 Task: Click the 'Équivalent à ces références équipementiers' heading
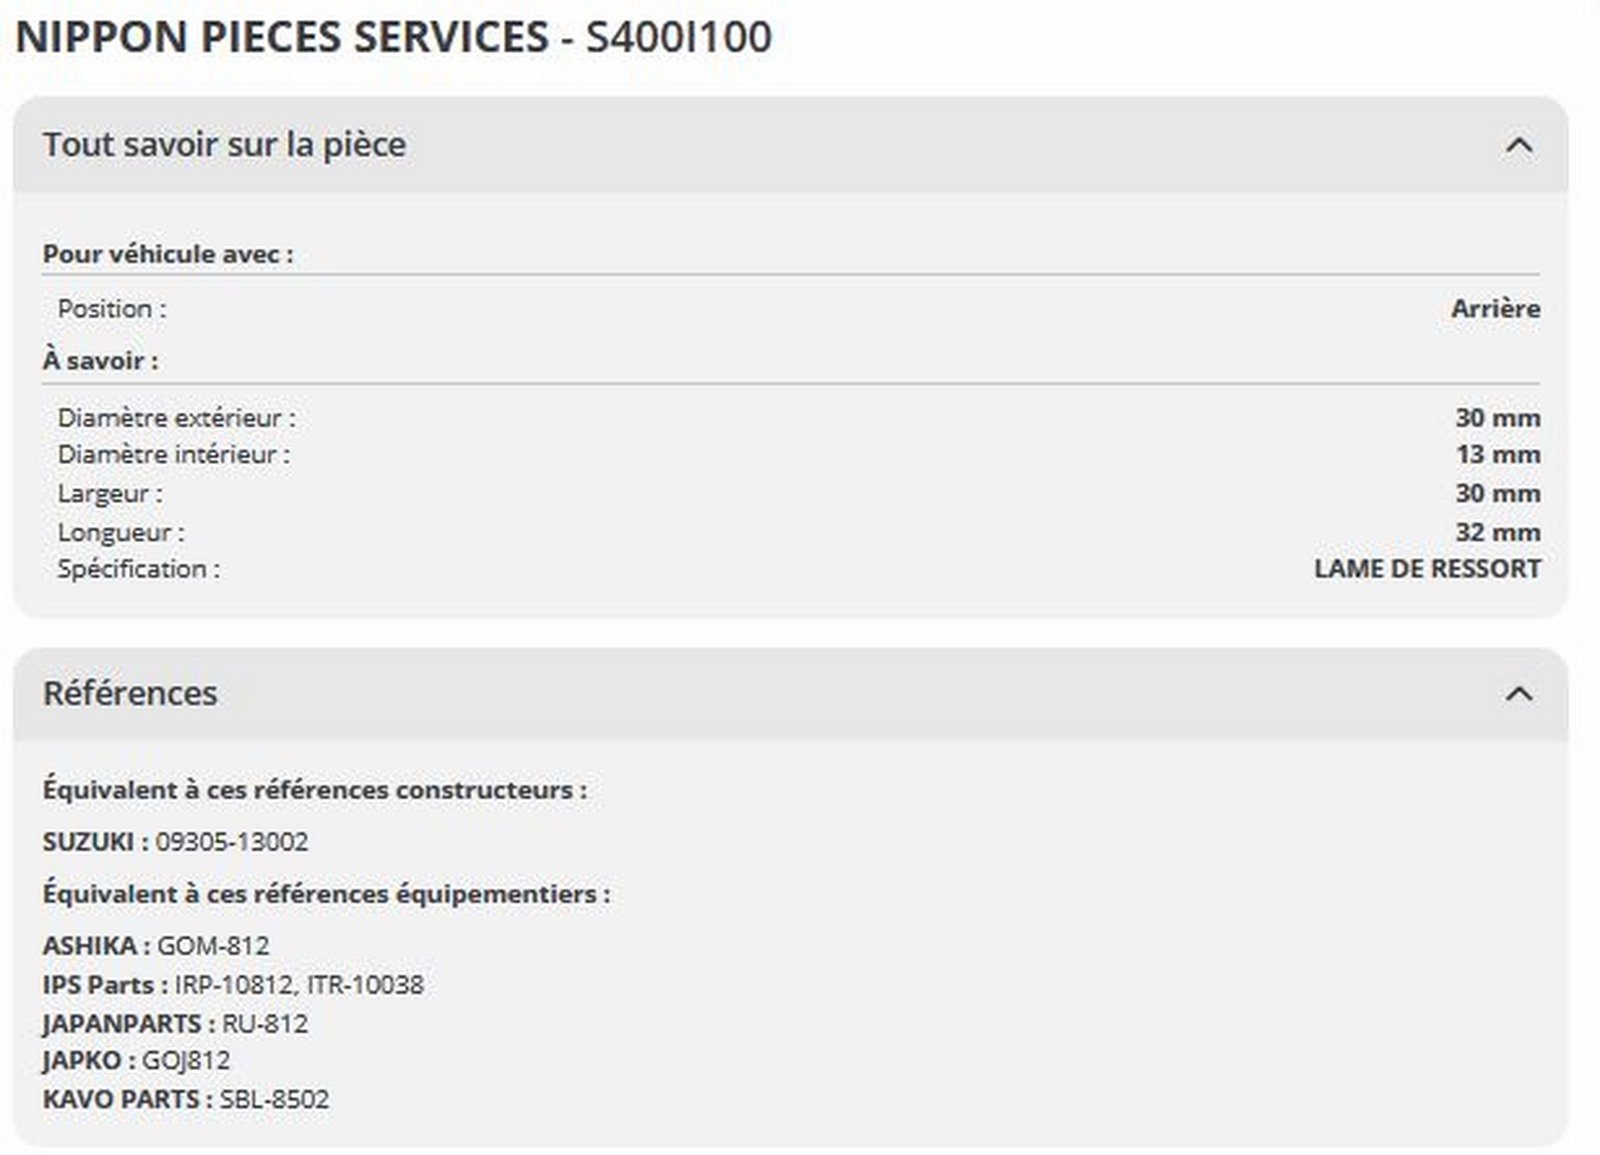(x=326, y=894)
